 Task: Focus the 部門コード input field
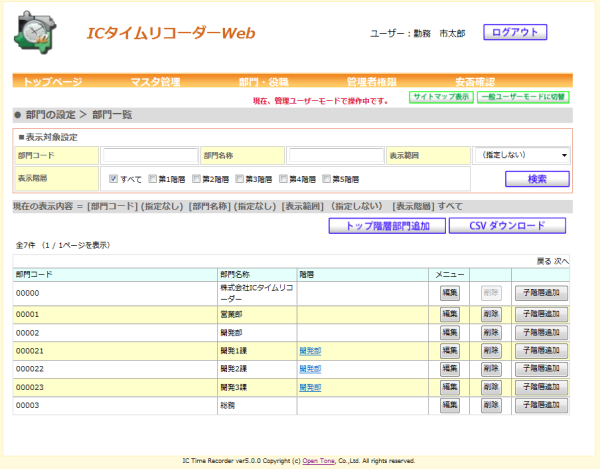(x=150, y=156)
